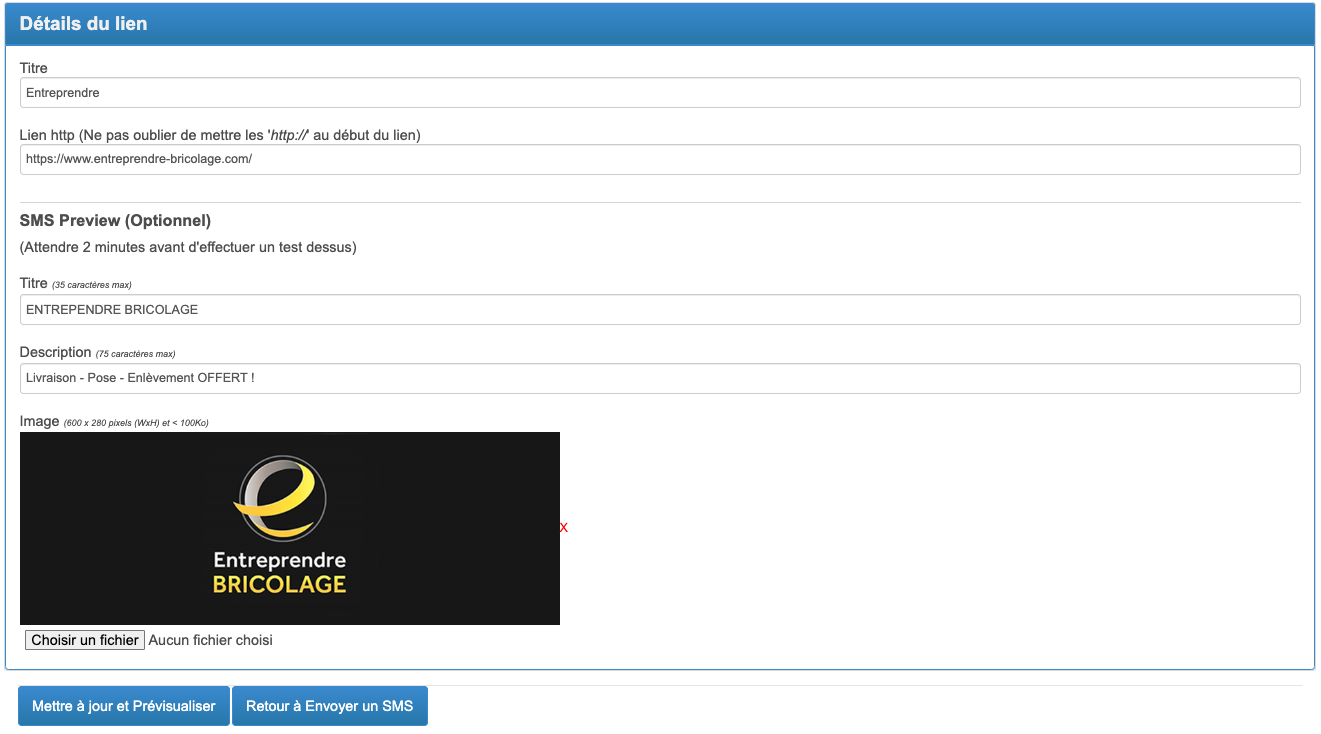This screenshot has height=734, width=1321.
Task: Edit SMS preview title 'ENTREPENDRE BRICOLAGE' field
Action: pos(660,309)
